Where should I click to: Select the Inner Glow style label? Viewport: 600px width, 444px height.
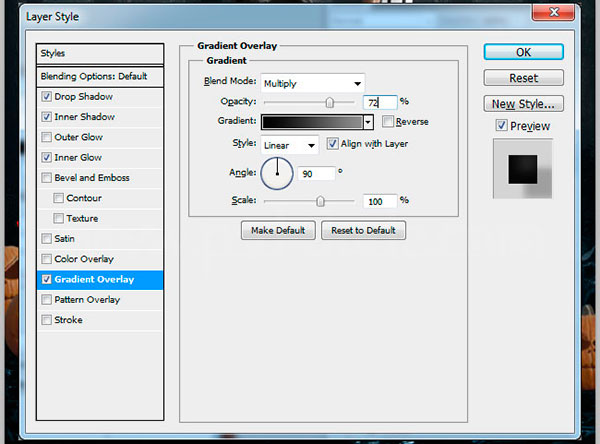click(78, 157)
